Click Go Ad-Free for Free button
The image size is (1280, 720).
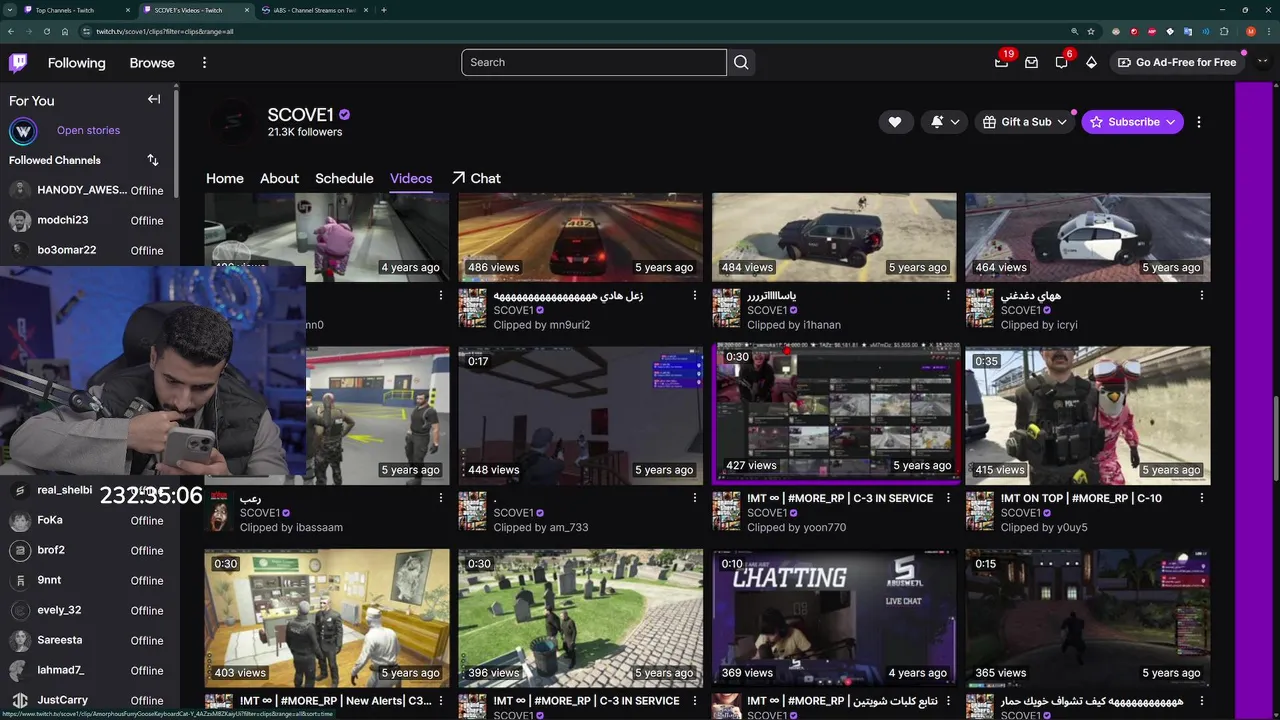click(x=1177, y=62)
